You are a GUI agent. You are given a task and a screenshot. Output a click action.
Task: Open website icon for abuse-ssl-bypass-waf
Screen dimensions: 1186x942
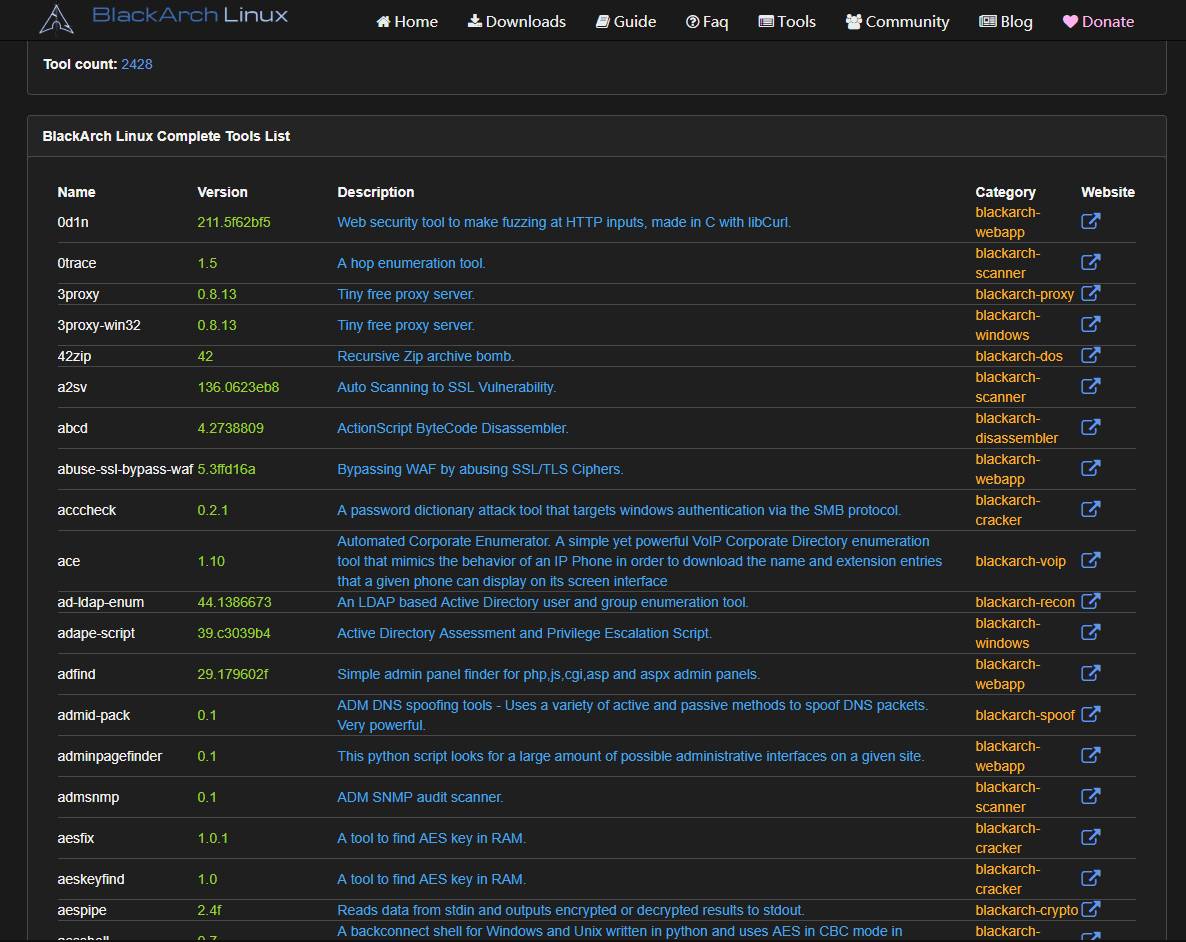click(1090, 468)
